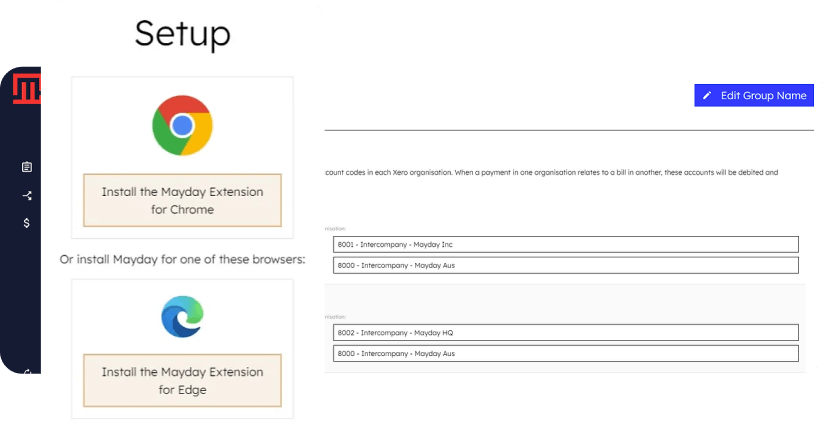The height and width of the screenshot is (440, 824).
Task: Click the Setup heading
Action: [x=182, y=34]
